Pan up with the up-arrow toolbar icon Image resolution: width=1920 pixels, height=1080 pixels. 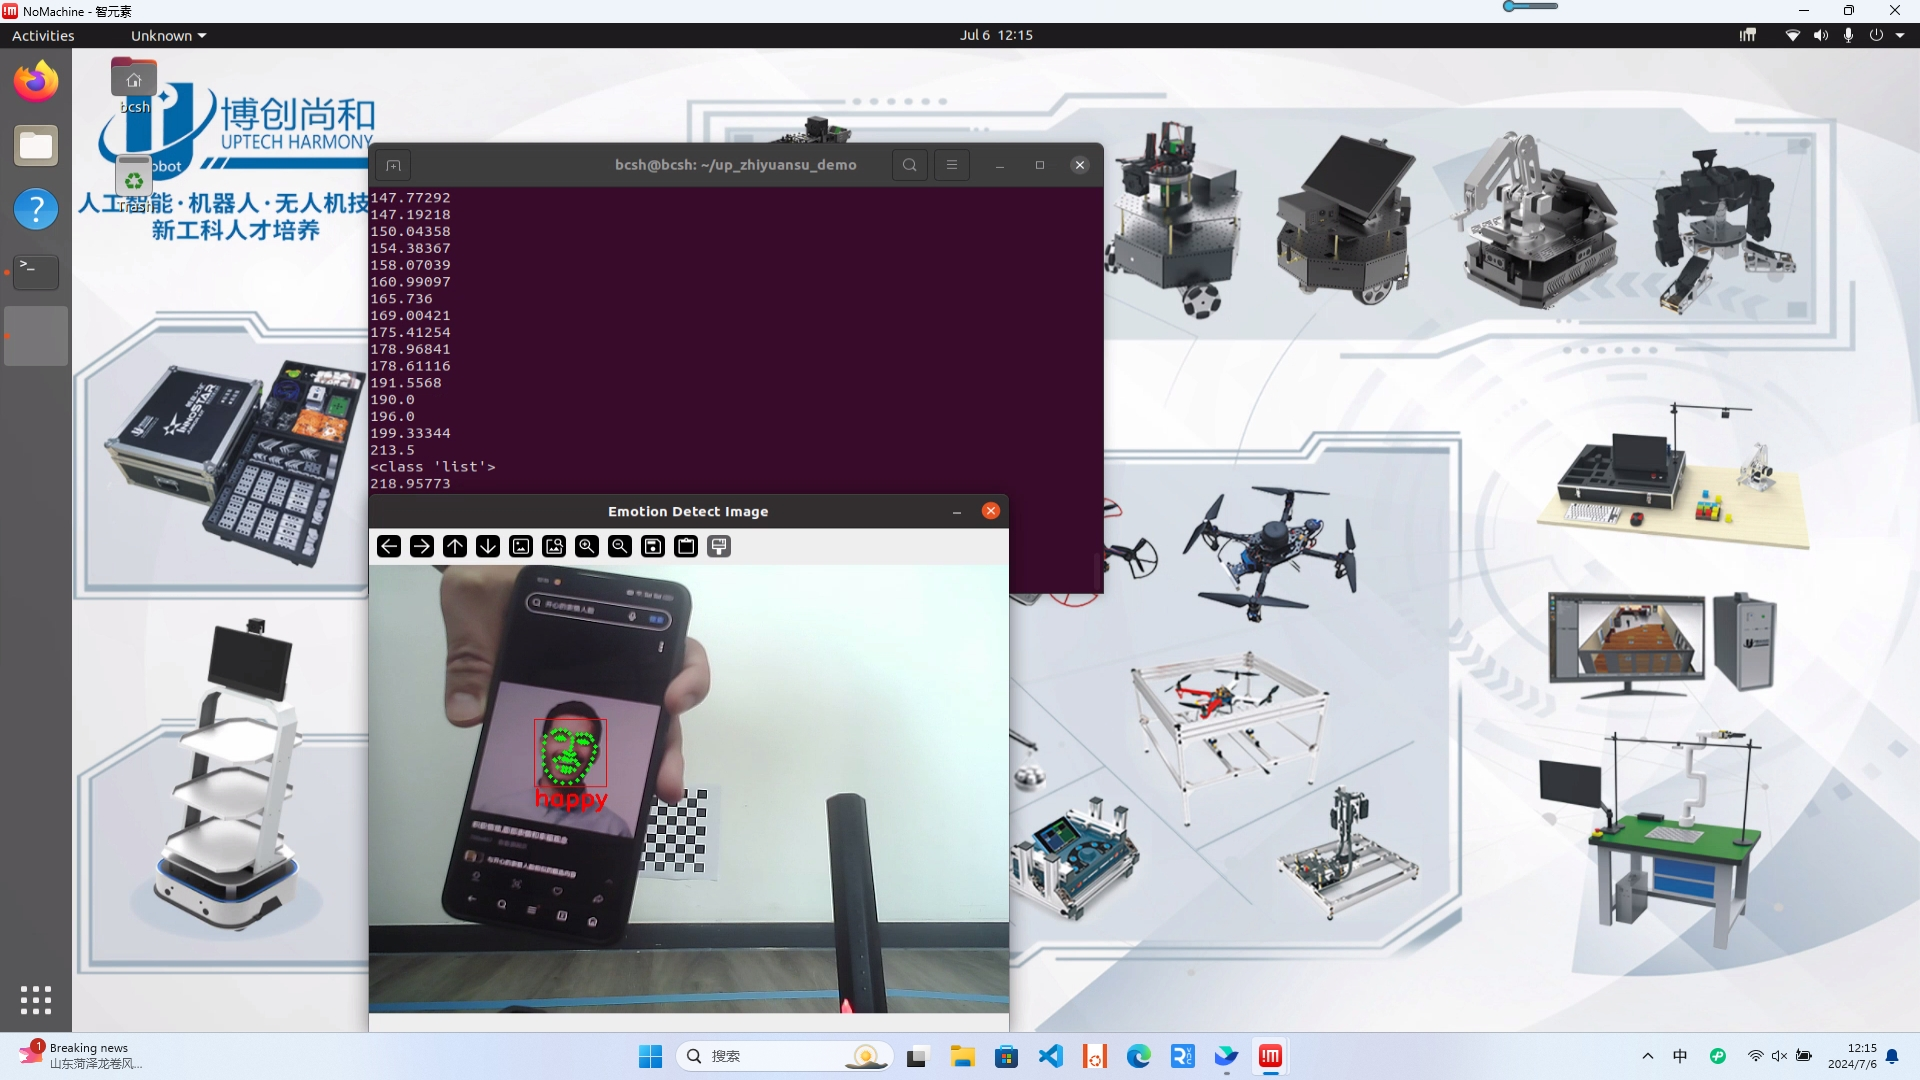[455, 546]
